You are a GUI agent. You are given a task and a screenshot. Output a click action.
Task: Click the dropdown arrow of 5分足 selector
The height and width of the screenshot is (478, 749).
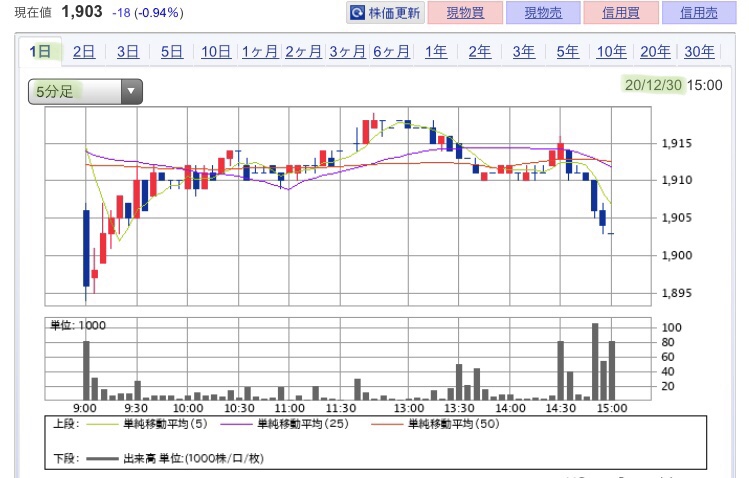(x=131, y=91)
